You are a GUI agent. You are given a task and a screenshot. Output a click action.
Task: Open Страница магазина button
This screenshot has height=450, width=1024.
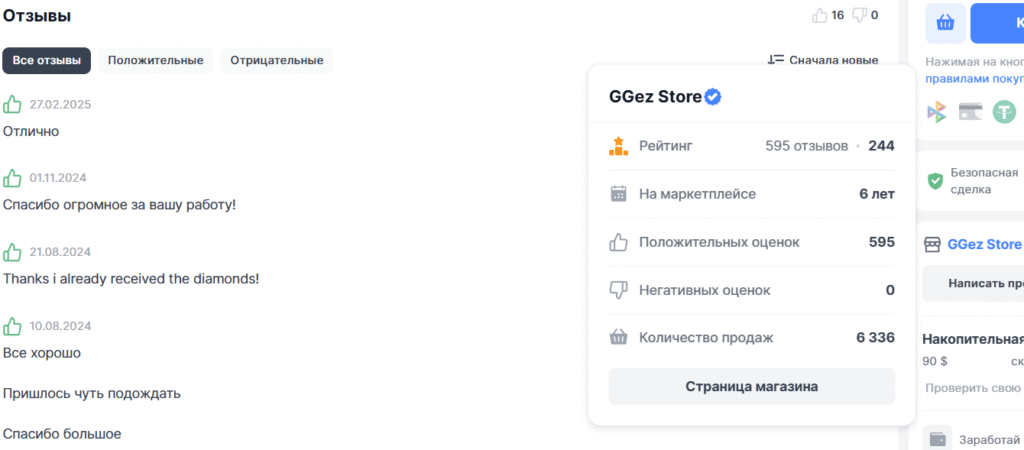click(751, 386)
